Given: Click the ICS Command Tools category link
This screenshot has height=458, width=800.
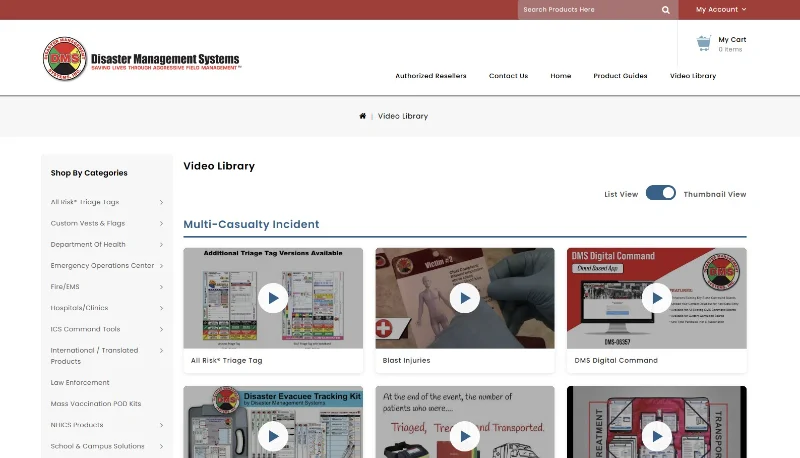Looking at the screenshot, I should [85, 329].
